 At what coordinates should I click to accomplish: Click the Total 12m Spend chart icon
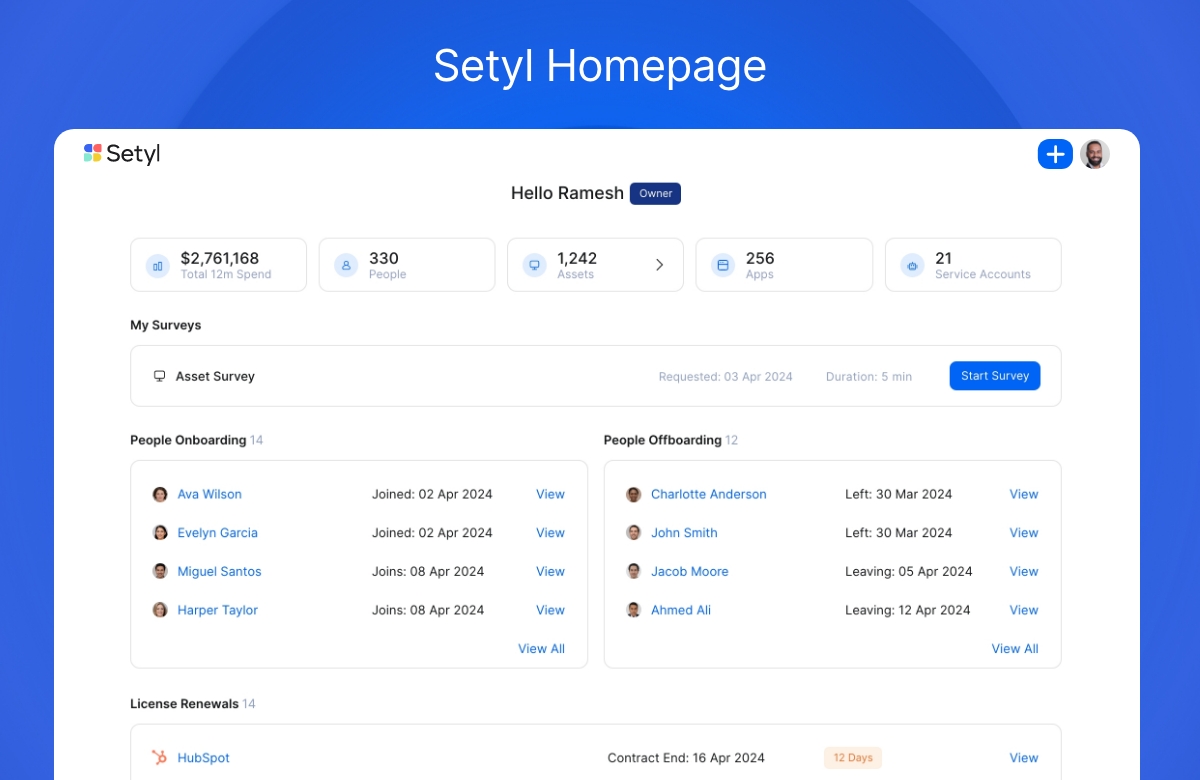(x=158, y=265)
